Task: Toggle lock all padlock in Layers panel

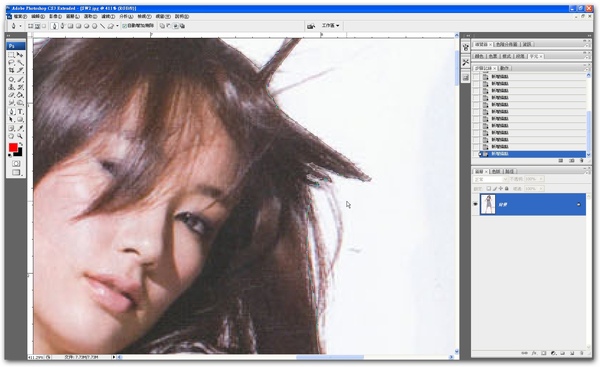Action: point(507,189)
